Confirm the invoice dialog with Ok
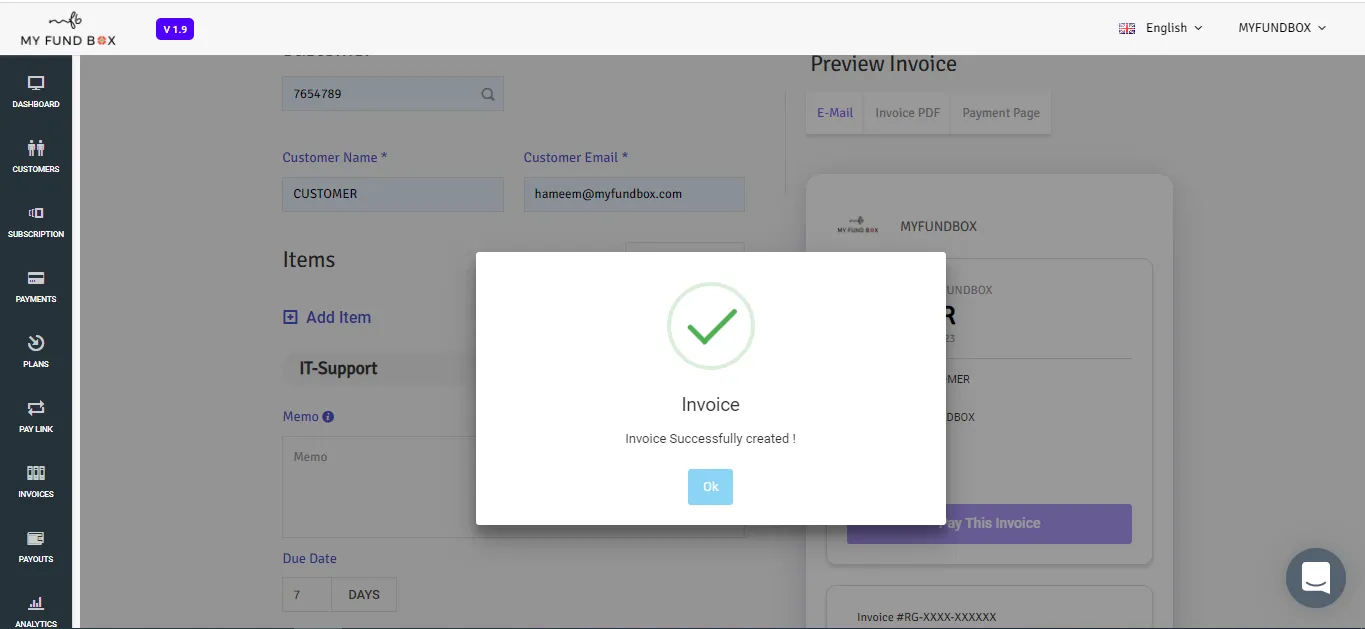Viewport: 1365px width, 629px height. pyautogui.click(x=710, y=487)
